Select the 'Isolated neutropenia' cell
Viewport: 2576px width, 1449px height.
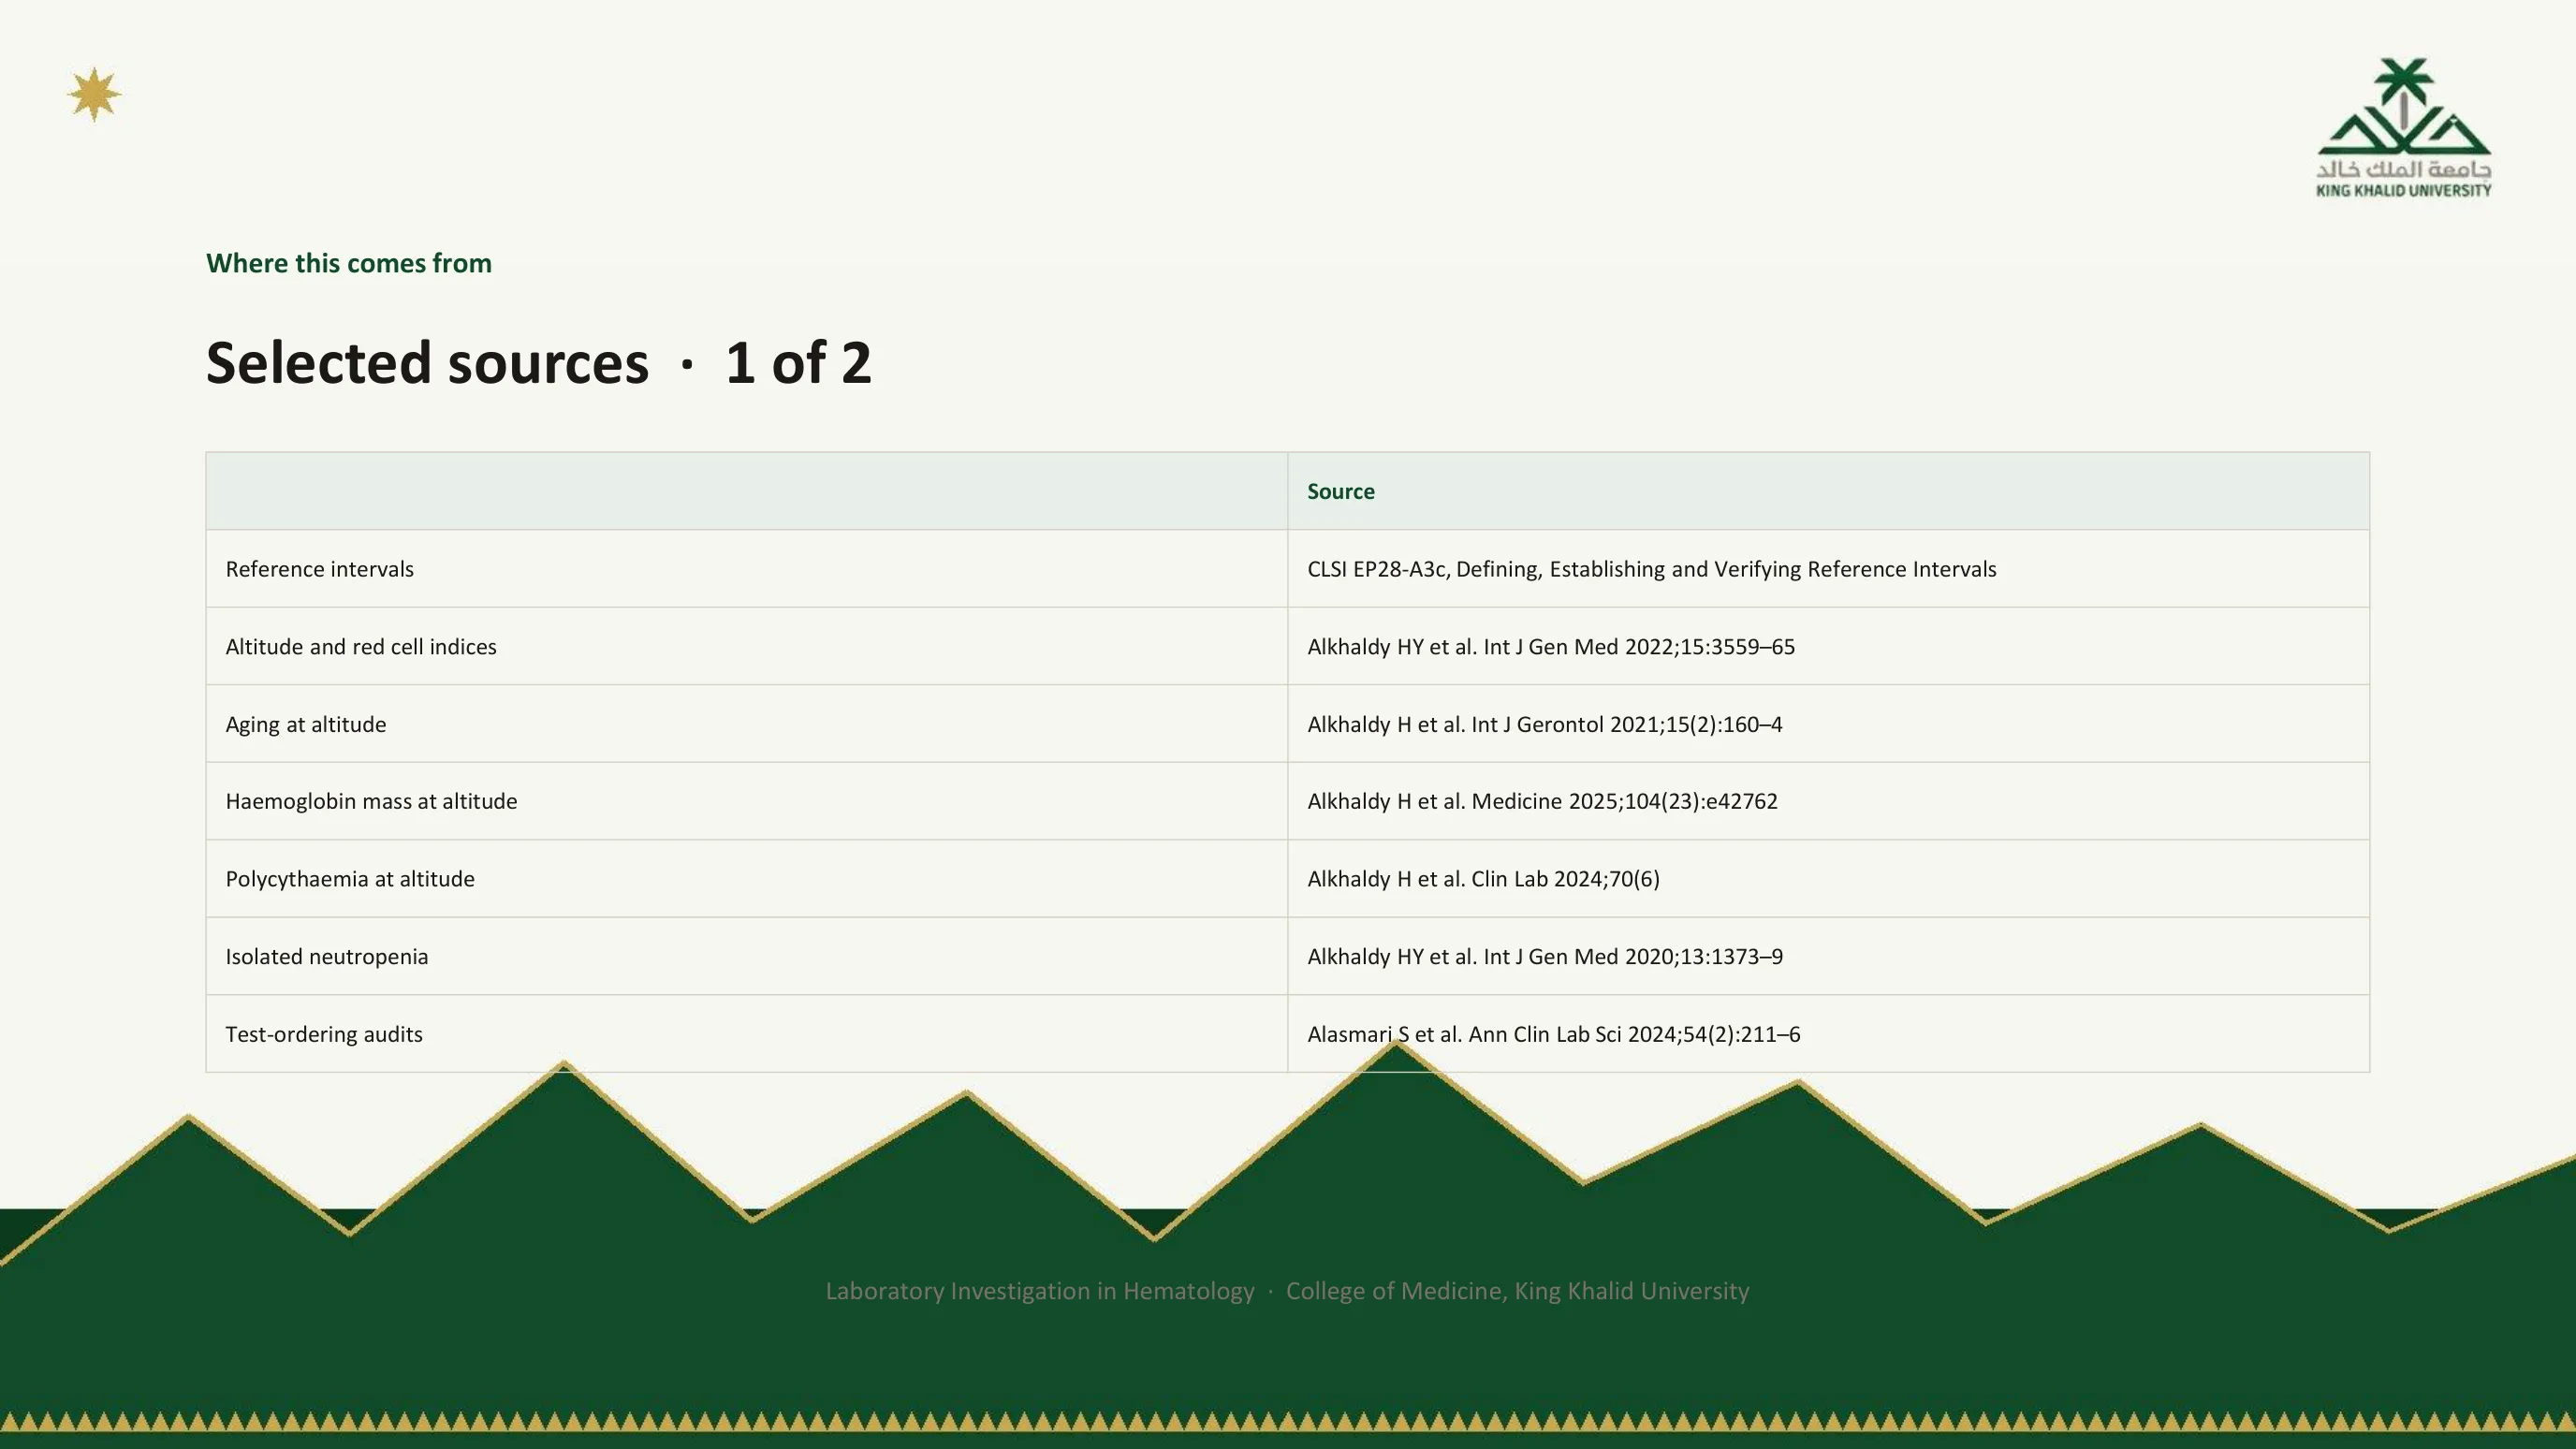(746, 956)
